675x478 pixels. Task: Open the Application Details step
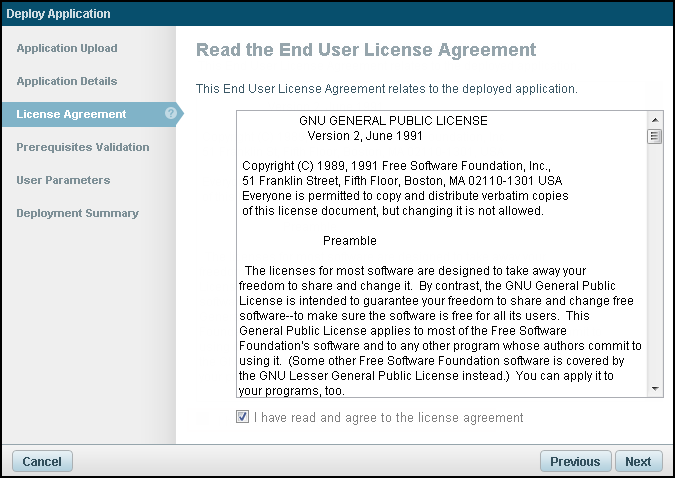(67, 81)
